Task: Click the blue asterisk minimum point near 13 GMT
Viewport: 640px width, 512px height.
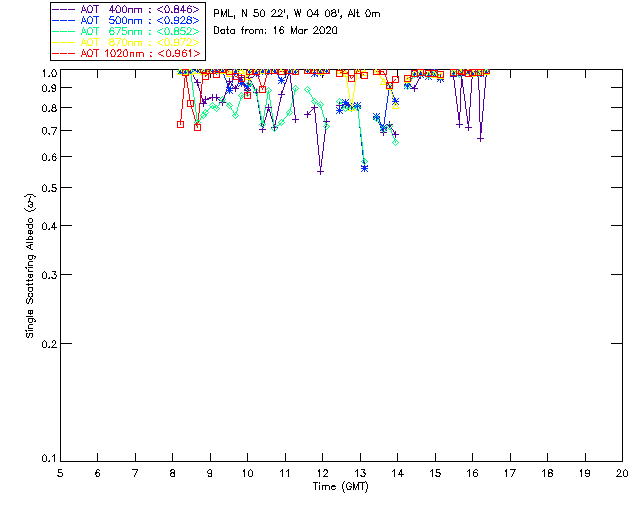Action: point(364,168)
